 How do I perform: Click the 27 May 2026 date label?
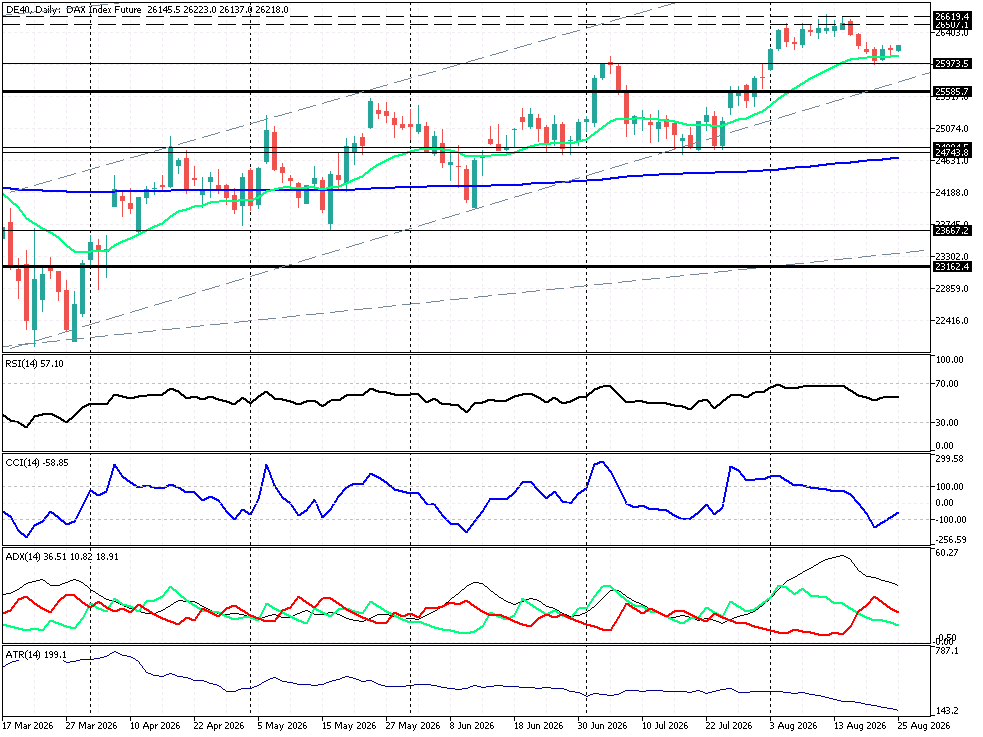411,726
